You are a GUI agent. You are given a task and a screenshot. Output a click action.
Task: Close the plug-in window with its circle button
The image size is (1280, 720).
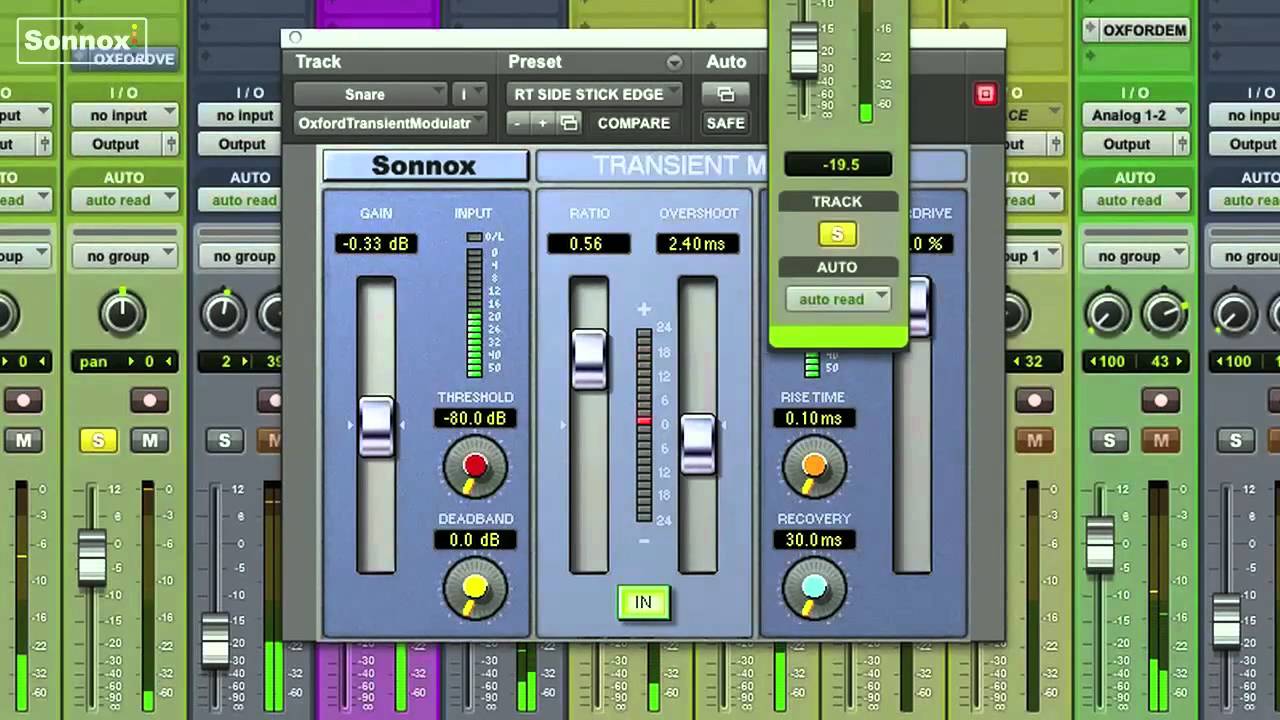(x=294, y=38)
